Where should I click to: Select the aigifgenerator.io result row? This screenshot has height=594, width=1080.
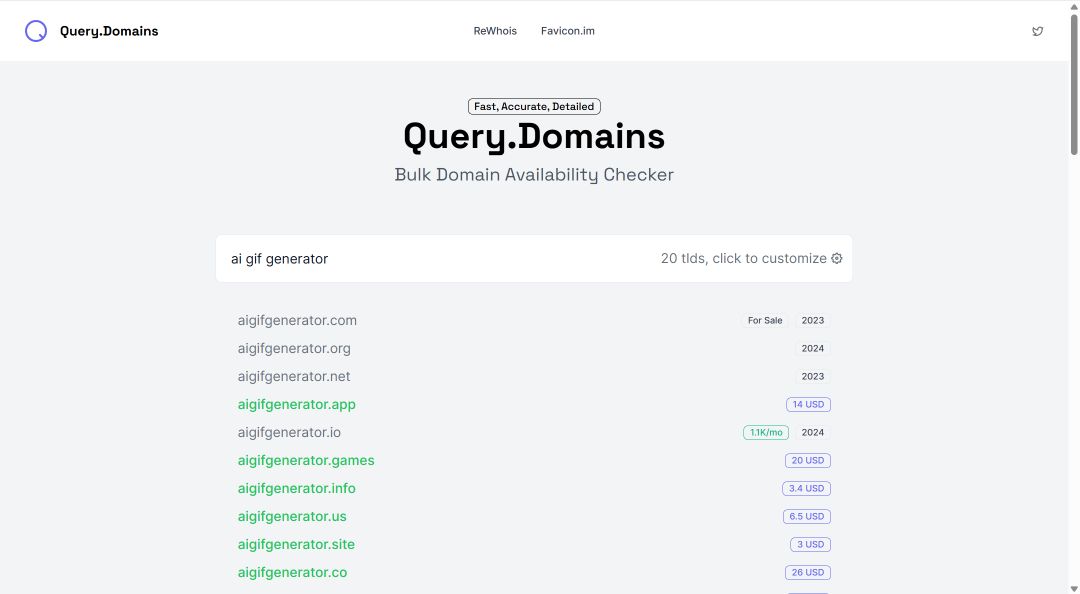534,433
